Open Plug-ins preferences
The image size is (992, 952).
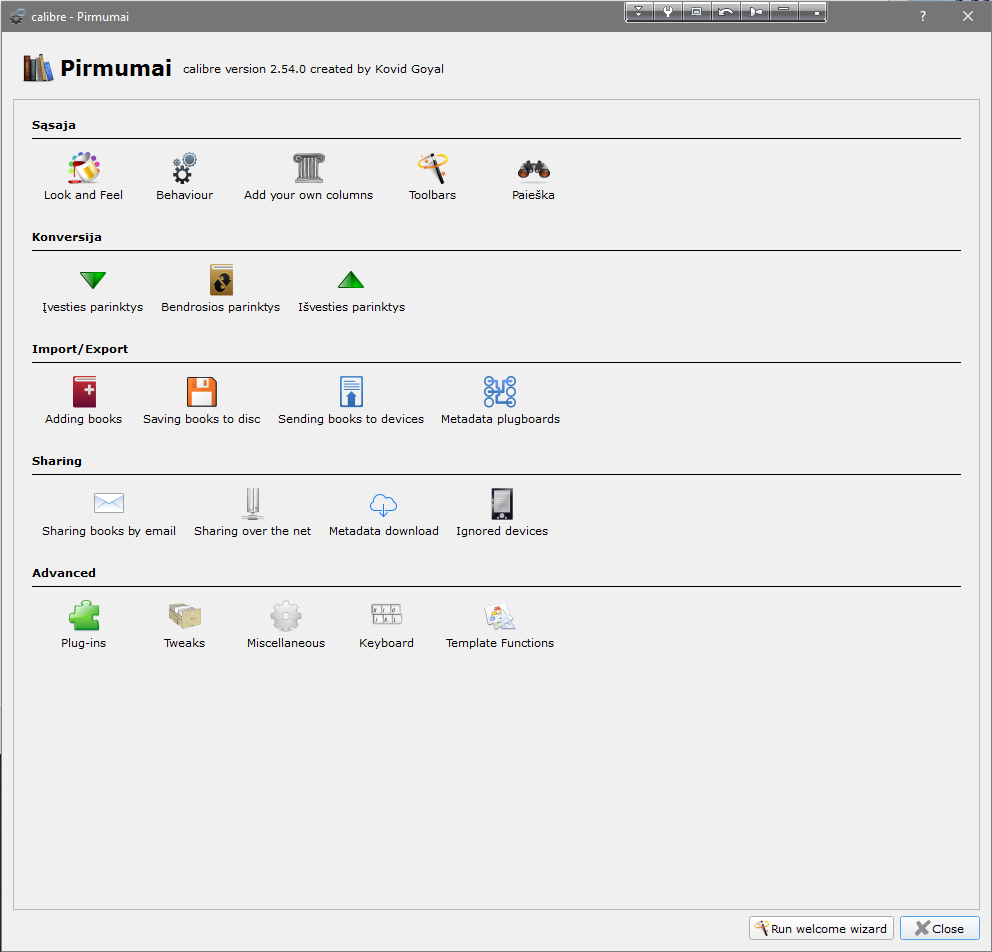[84, 624]
